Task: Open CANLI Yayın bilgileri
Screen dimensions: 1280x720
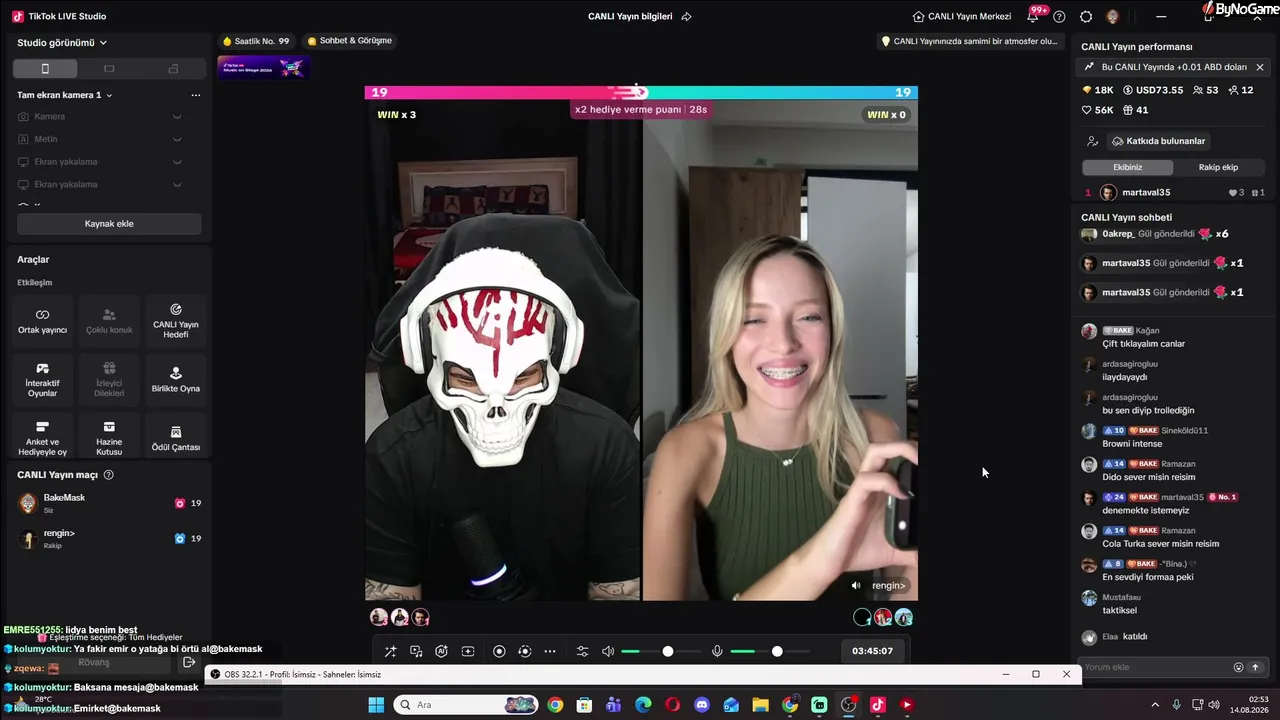Action: coord(630,16)
